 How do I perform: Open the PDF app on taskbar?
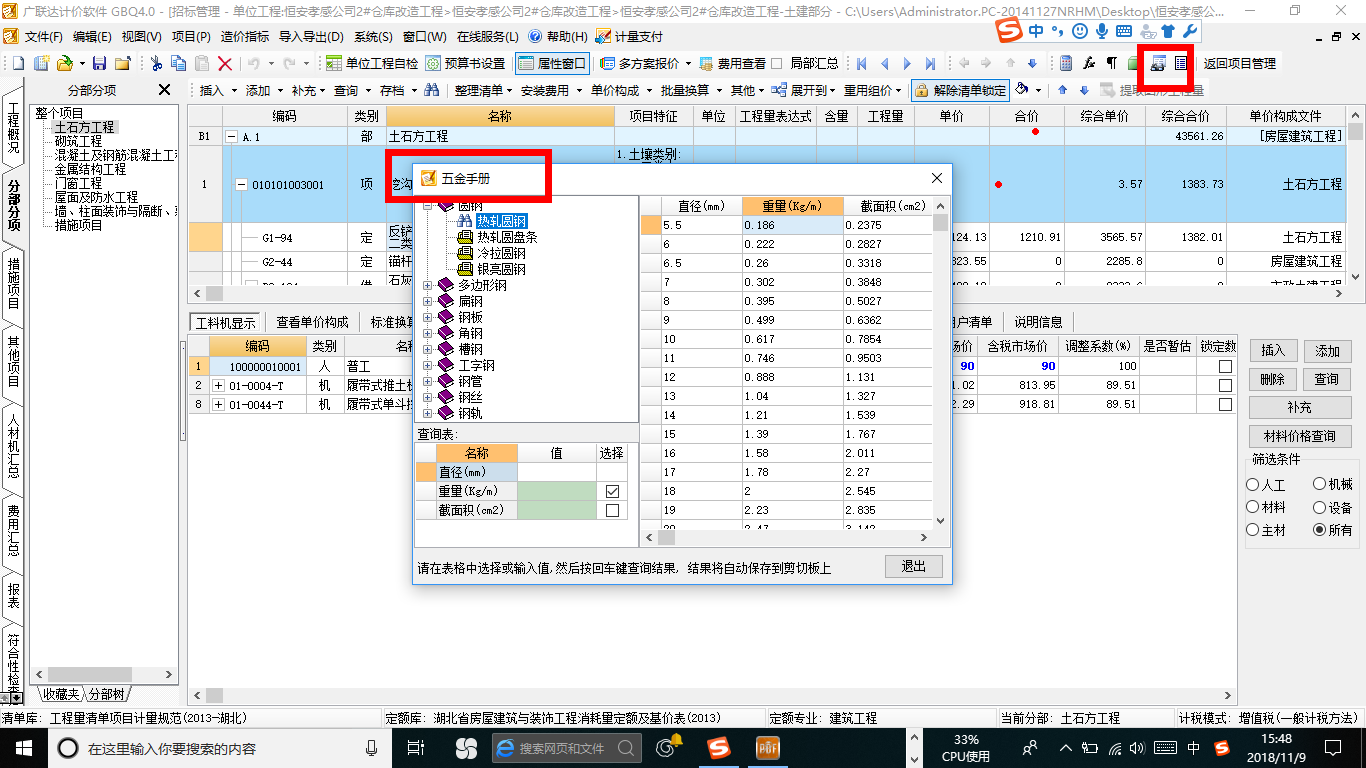(x=767, y=748)
